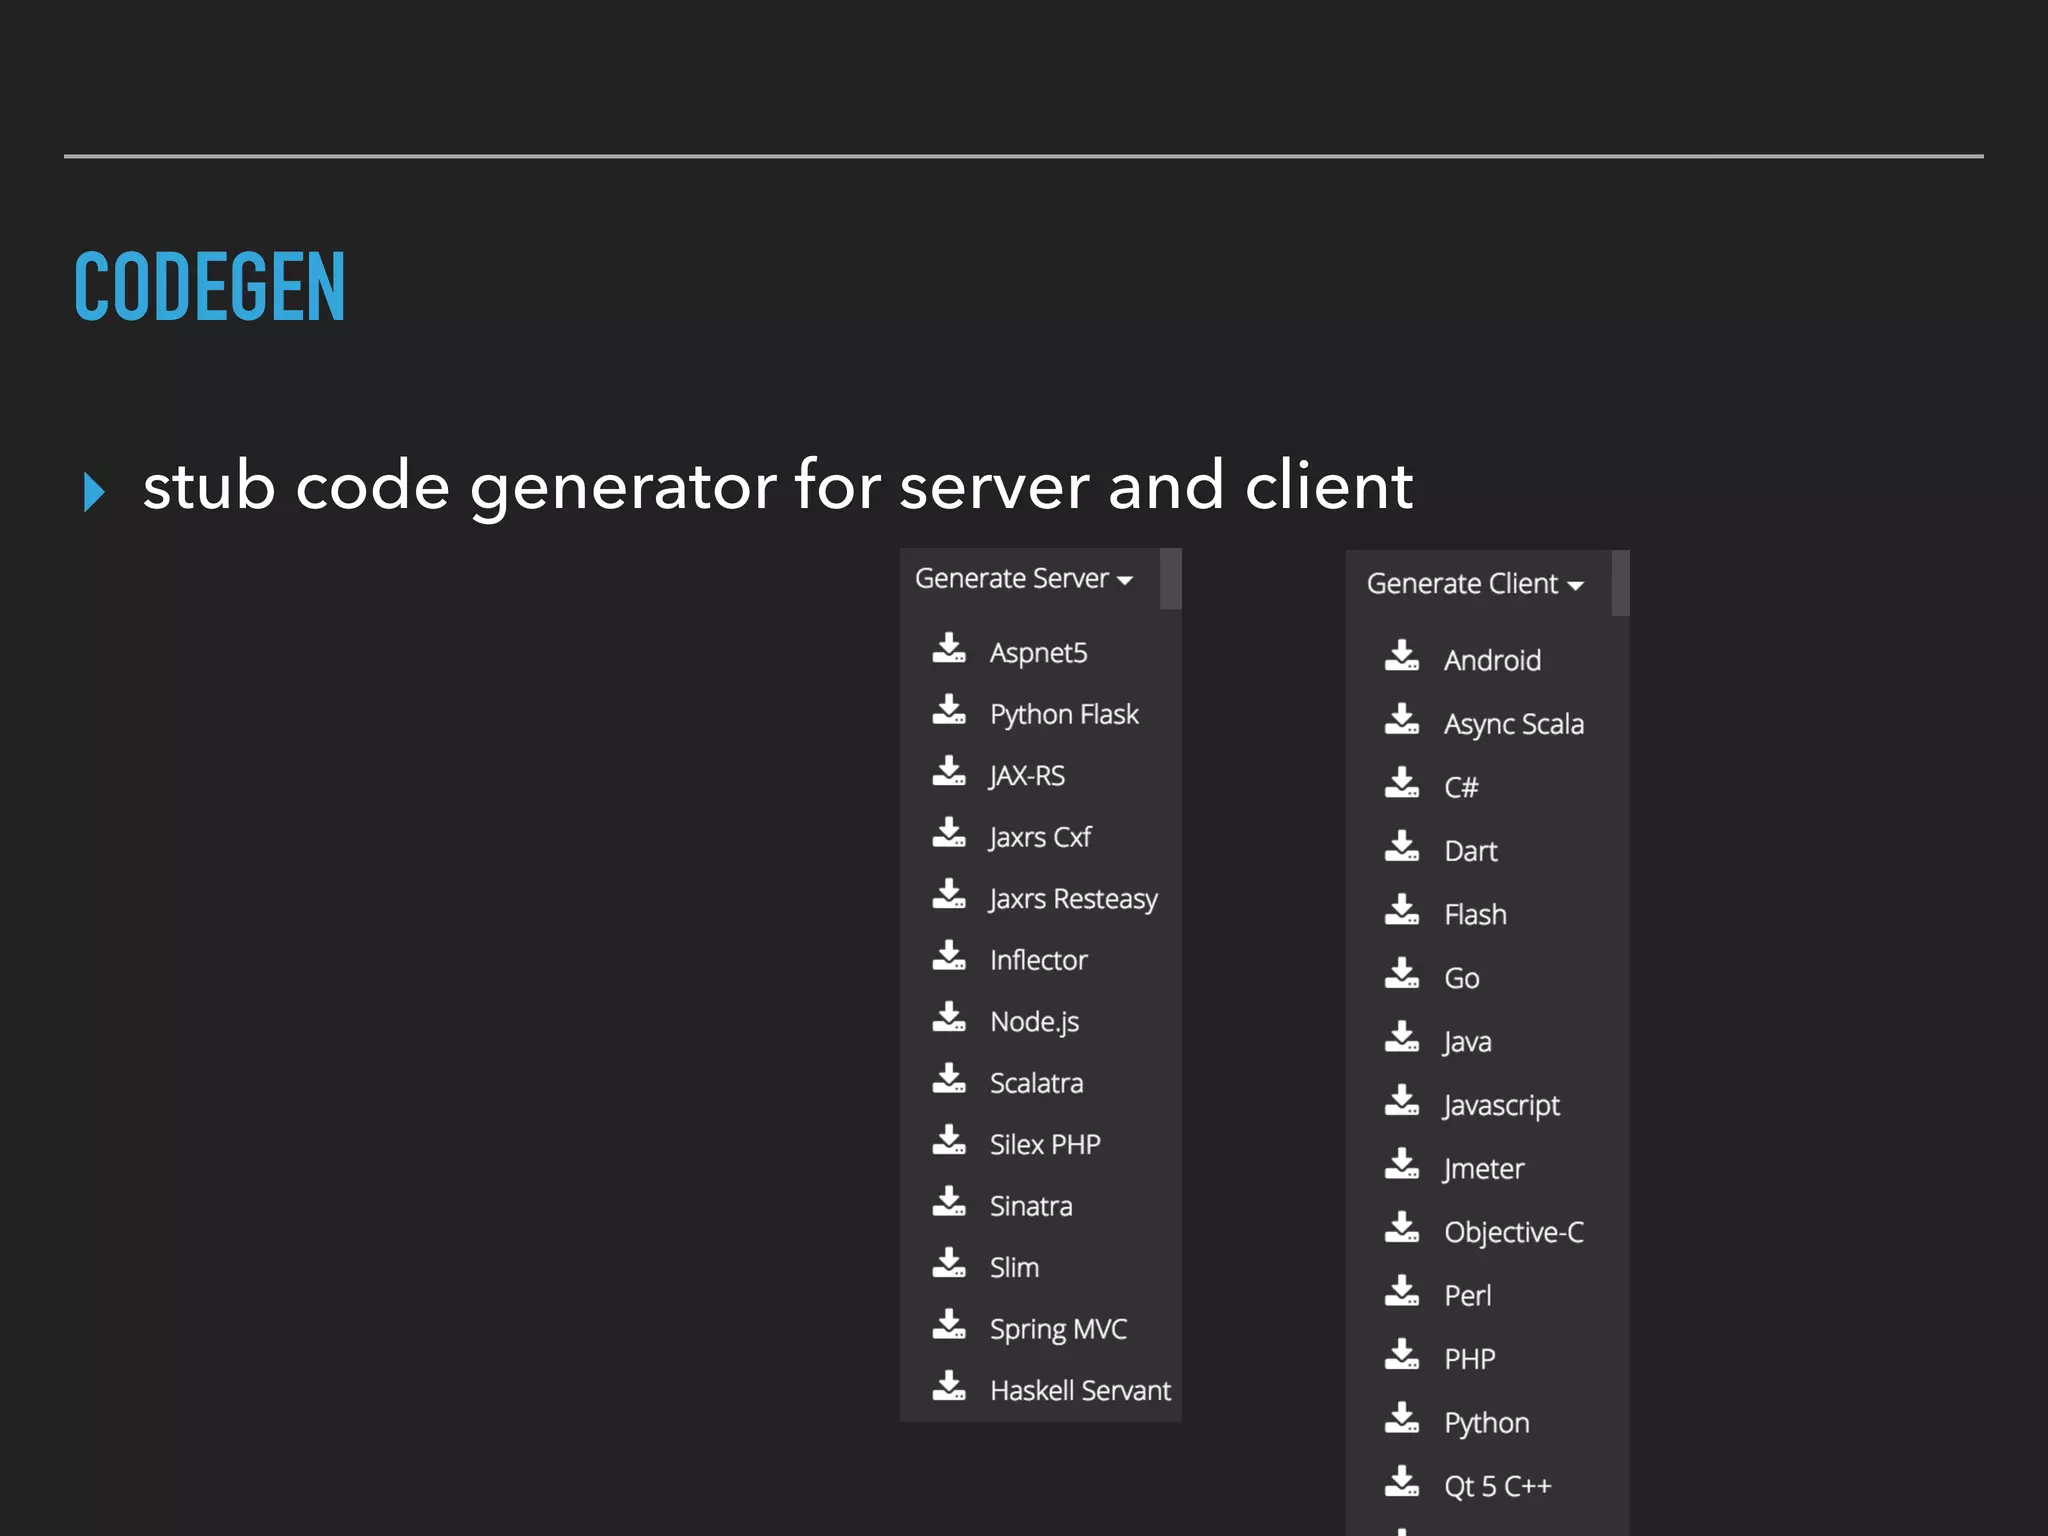Click the download icon next to Slim
The height and width of the screenshot is (1536, 2048).
pyautogui.click(x=949, y=1263)
